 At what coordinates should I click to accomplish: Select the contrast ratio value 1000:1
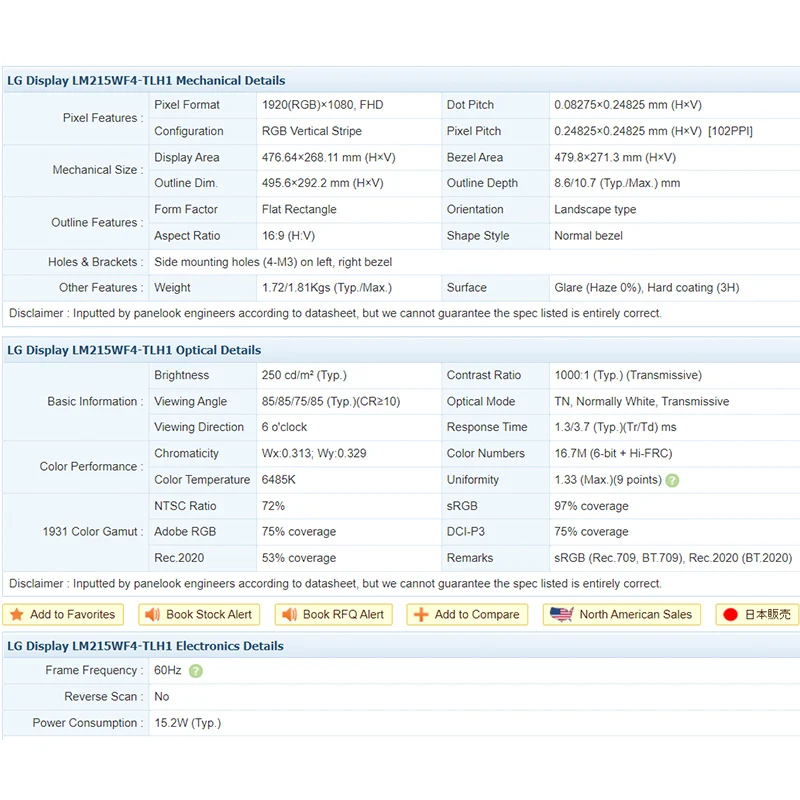tap(628, 375)
